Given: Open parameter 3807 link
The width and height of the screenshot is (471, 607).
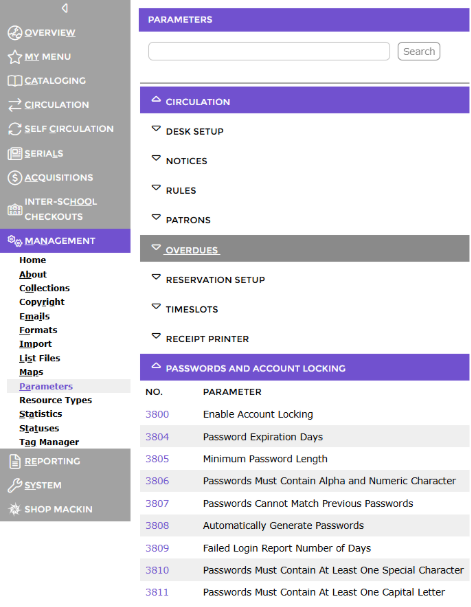Looking at the screenshot, I should click(x=157, y=504).
